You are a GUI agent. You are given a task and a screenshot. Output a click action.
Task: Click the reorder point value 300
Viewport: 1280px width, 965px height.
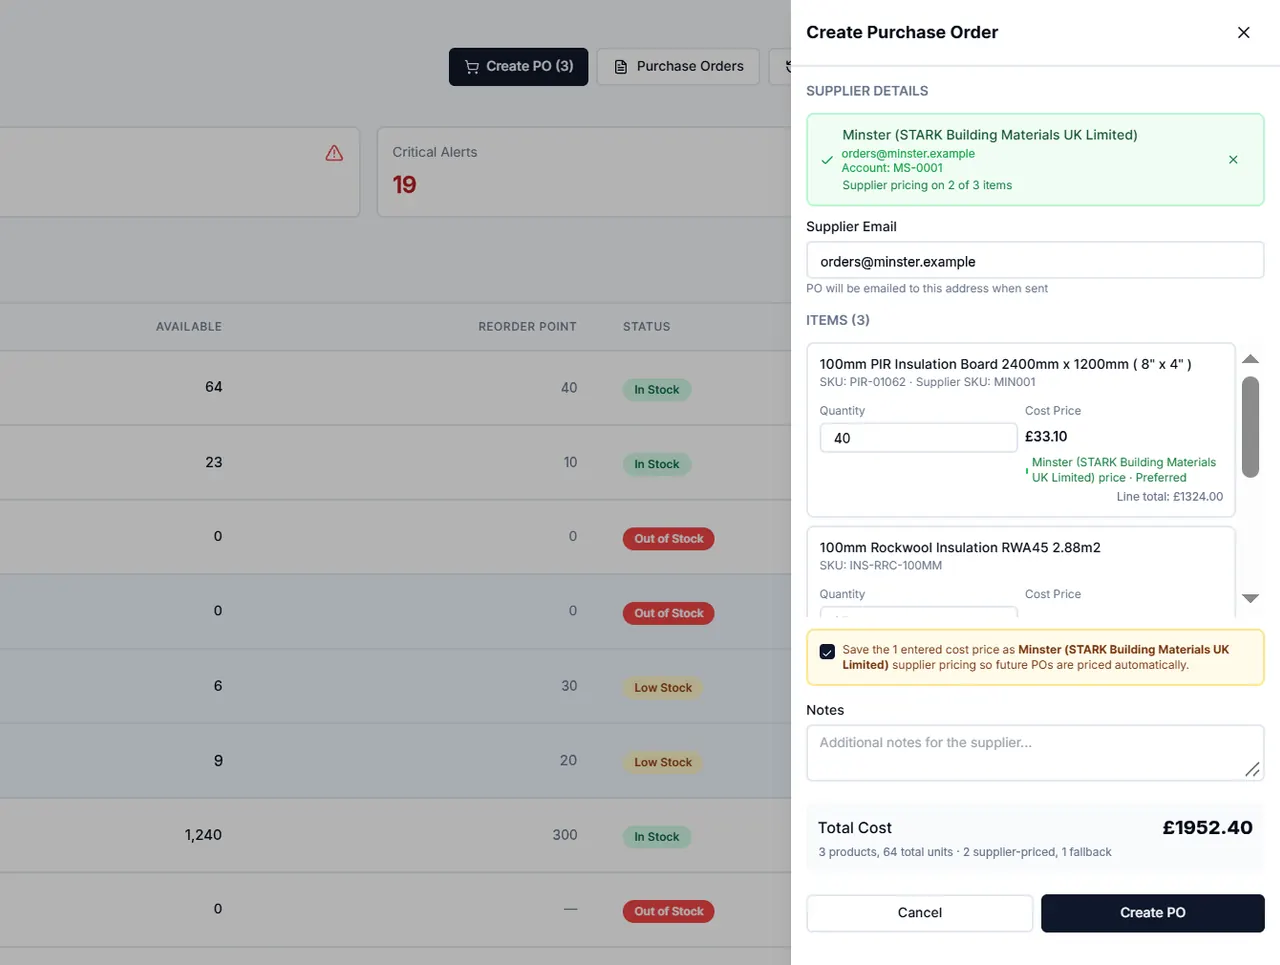pos(565,835)
